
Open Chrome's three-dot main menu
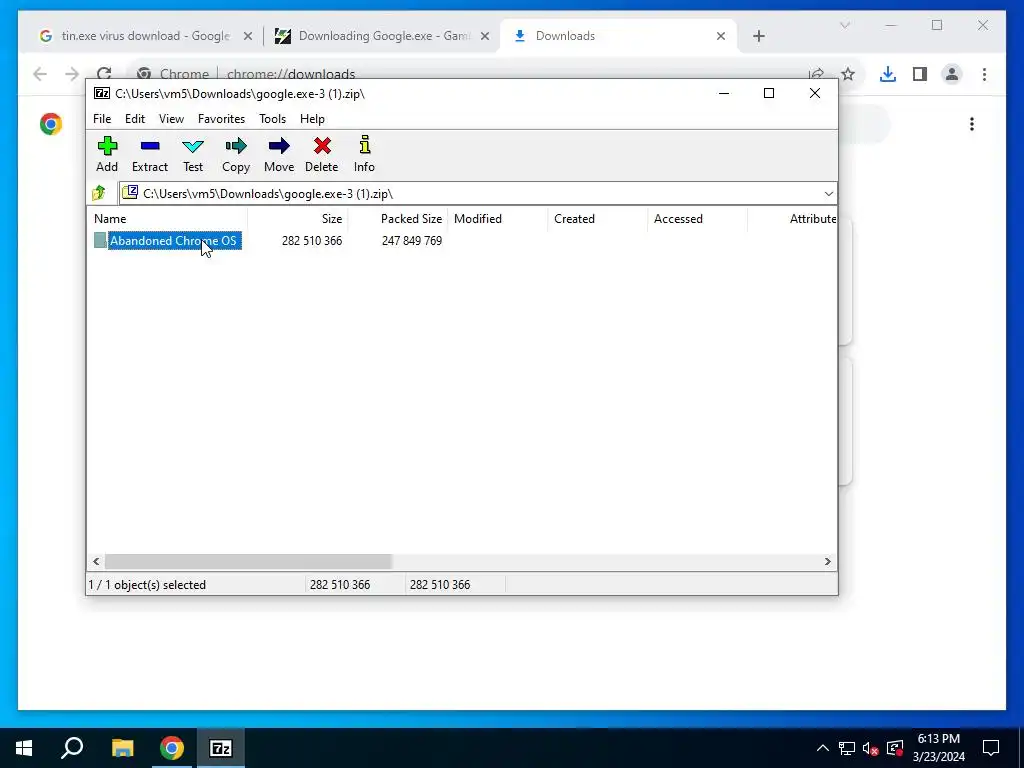pos(984,74)
